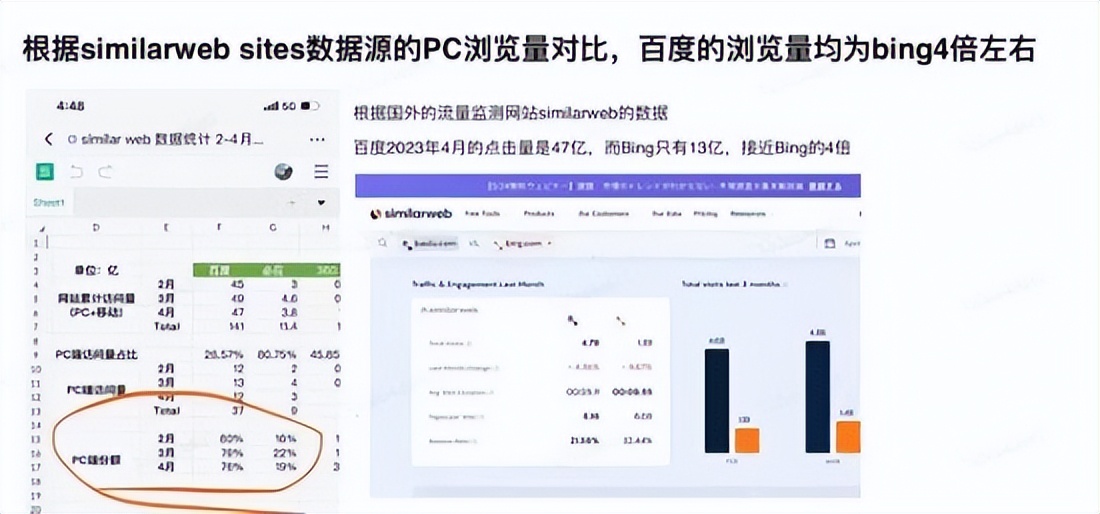This screenshot has width=1100, height=514.
Task: Click the 'PC端访问量占比' row label
Action: (97, 355)
